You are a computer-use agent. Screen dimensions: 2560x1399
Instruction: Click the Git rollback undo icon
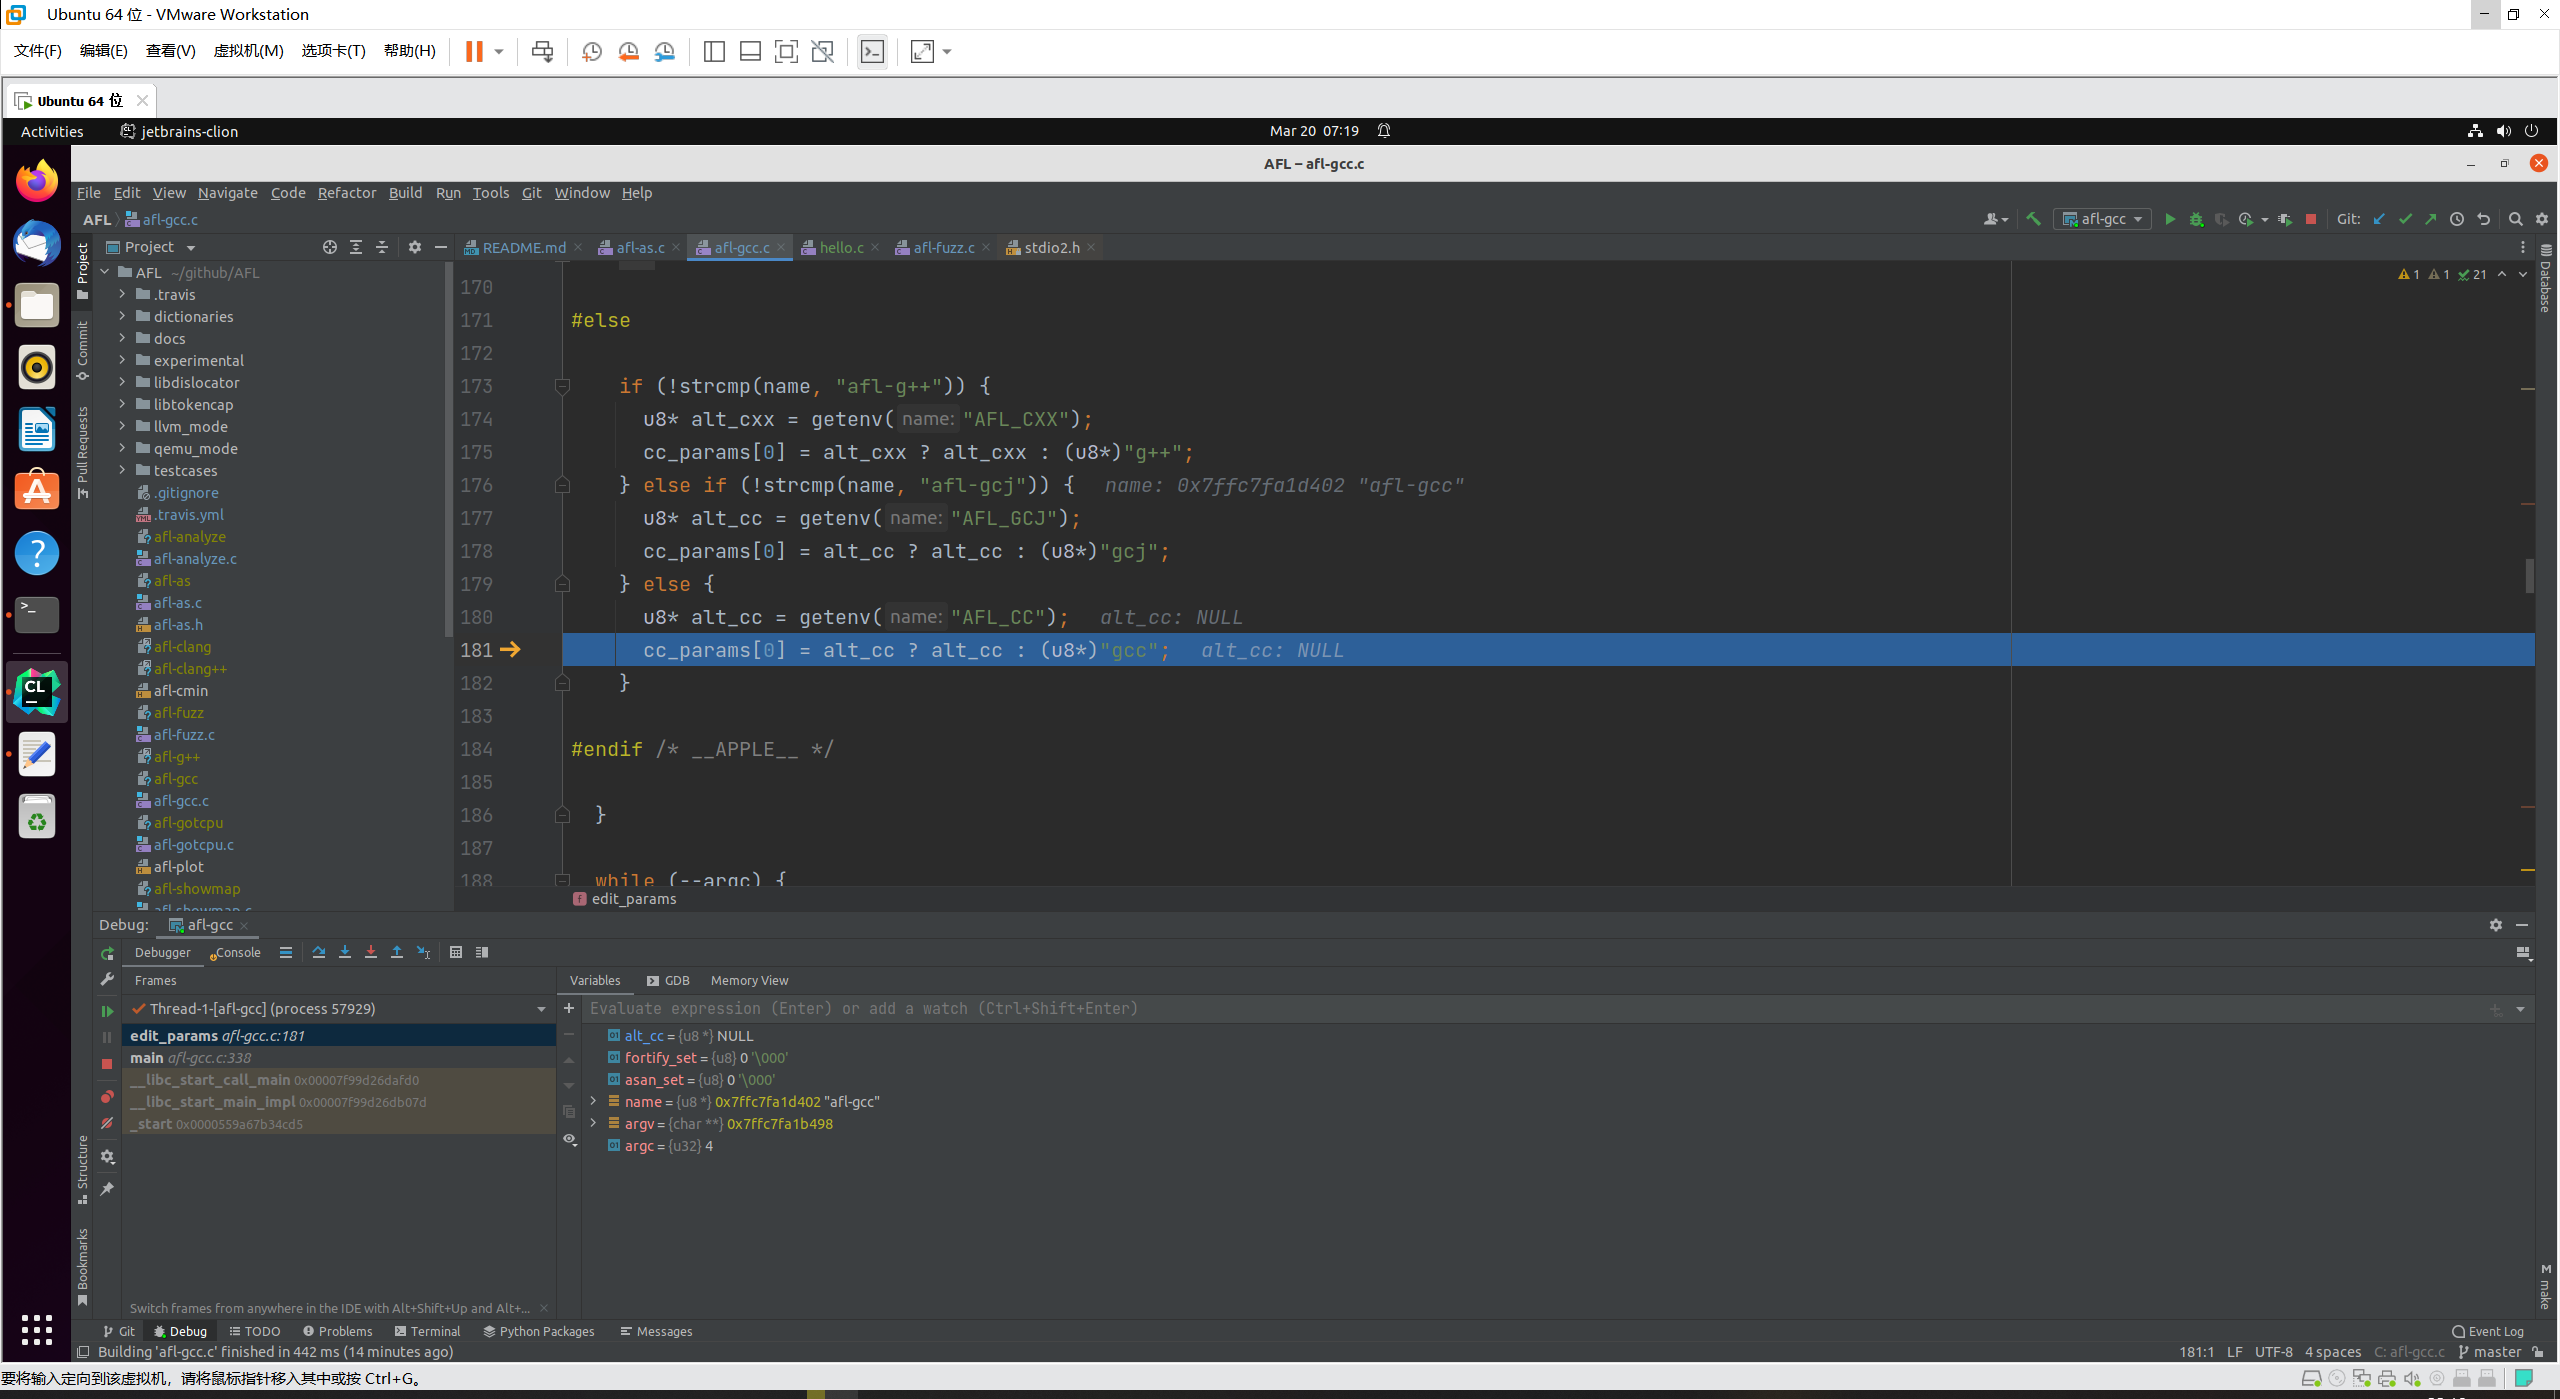pos(2483,219)
